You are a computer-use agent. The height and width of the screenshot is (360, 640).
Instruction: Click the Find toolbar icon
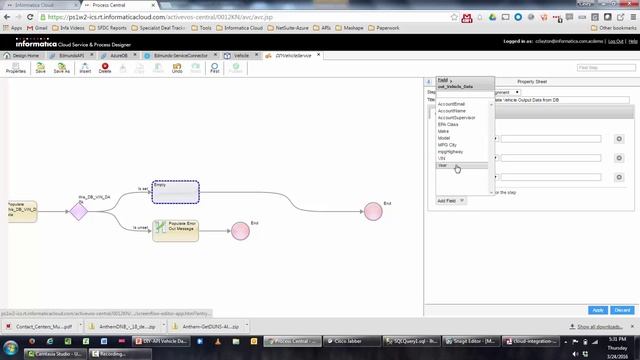pyautogui.click(x=214, y=68)
